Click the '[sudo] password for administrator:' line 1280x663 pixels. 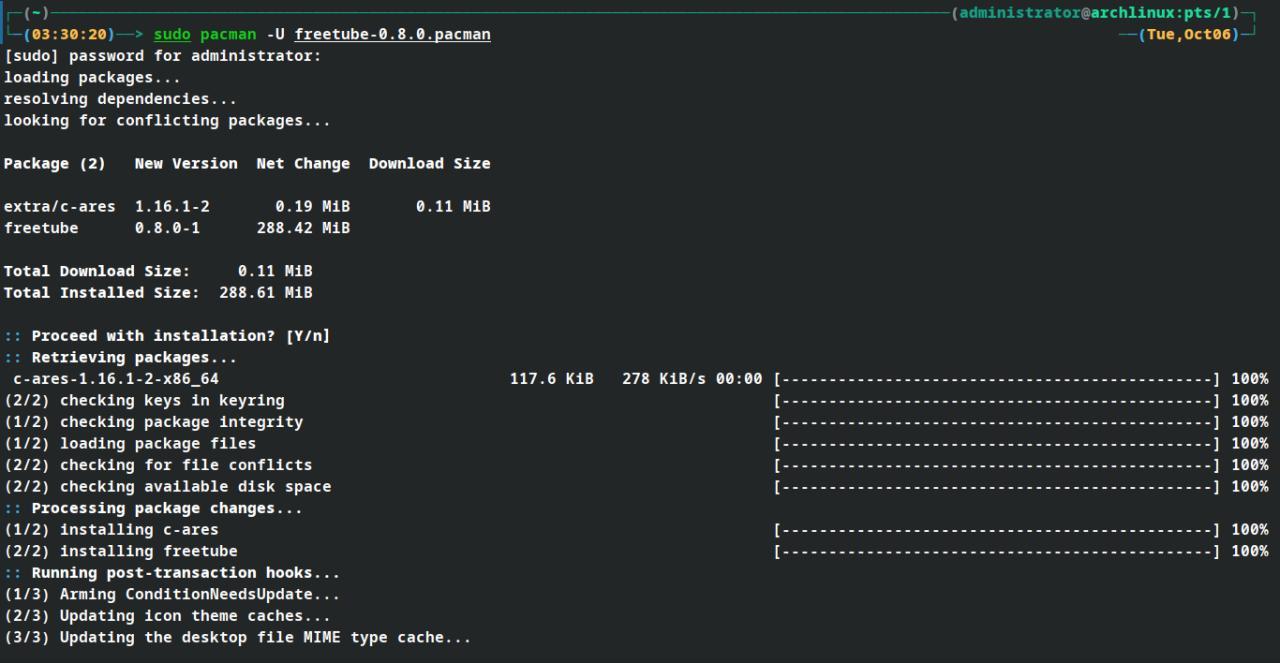(163, 56)
